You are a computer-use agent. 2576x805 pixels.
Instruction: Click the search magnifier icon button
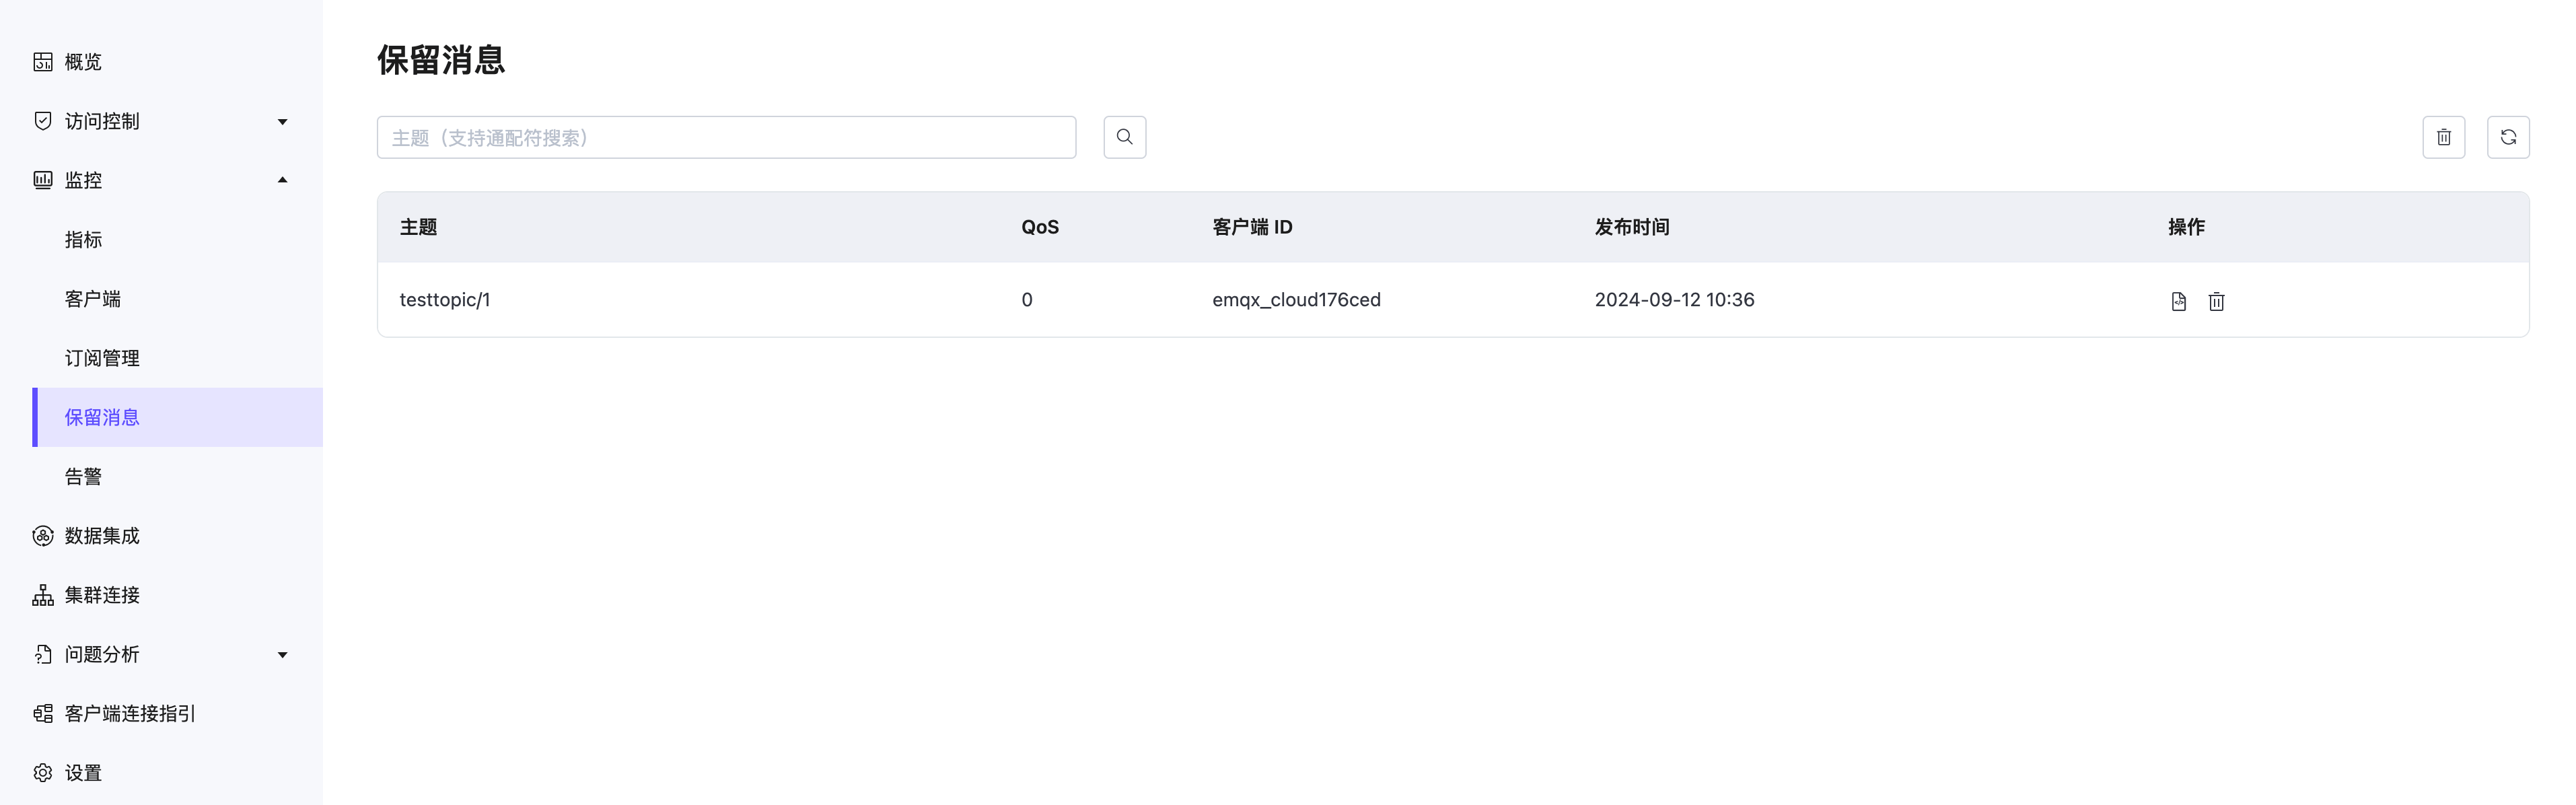(1124, 137)
